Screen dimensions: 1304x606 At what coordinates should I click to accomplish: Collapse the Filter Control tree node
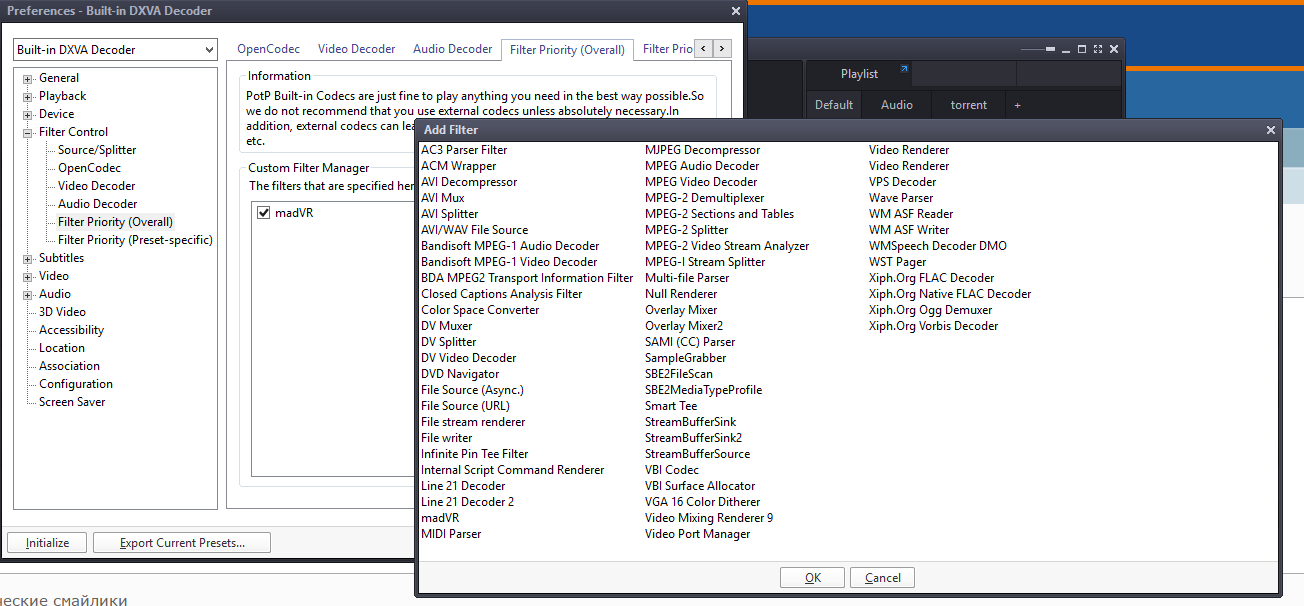pos(28,133)
